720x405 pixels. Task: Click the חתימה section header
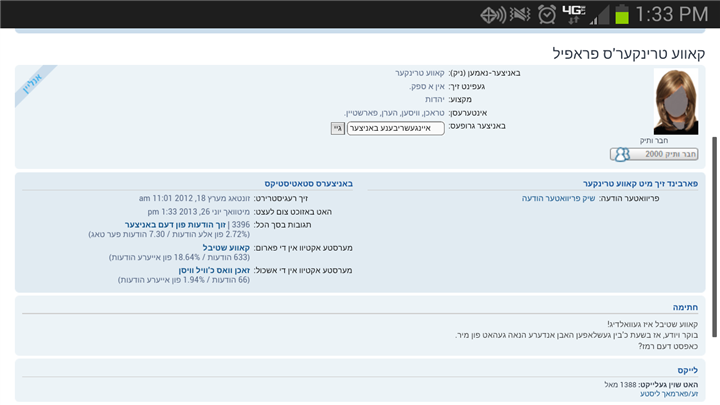coord(685,307)
